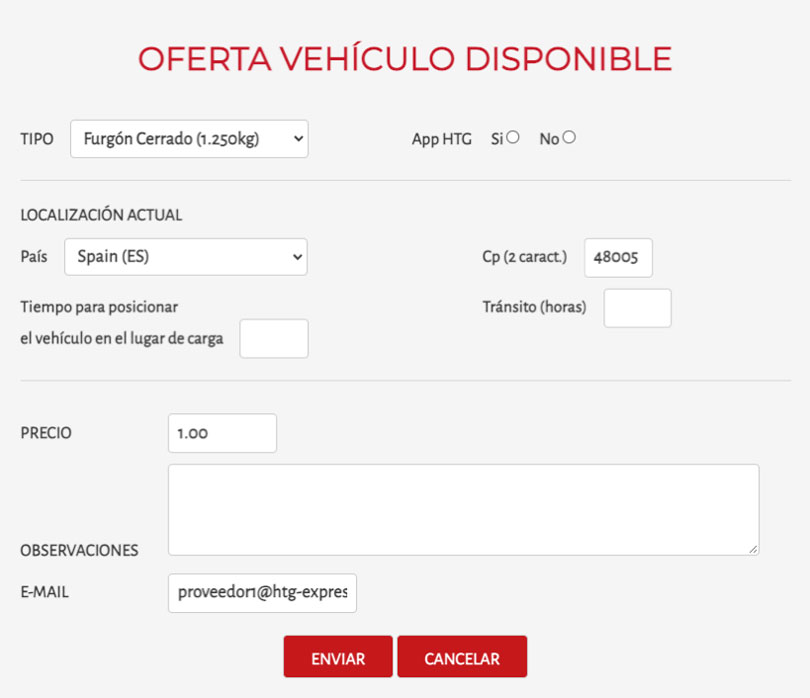Click the 'E-MAIL' label
Screen dimensions: 810x698
[x=44, y=592]
